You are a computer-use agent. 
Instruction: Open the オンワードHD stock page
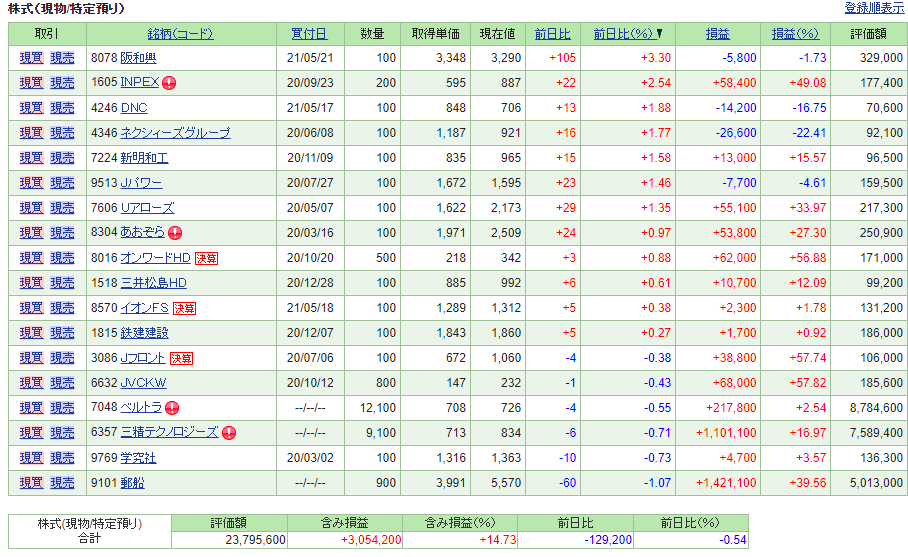click(x=156, y=258)
